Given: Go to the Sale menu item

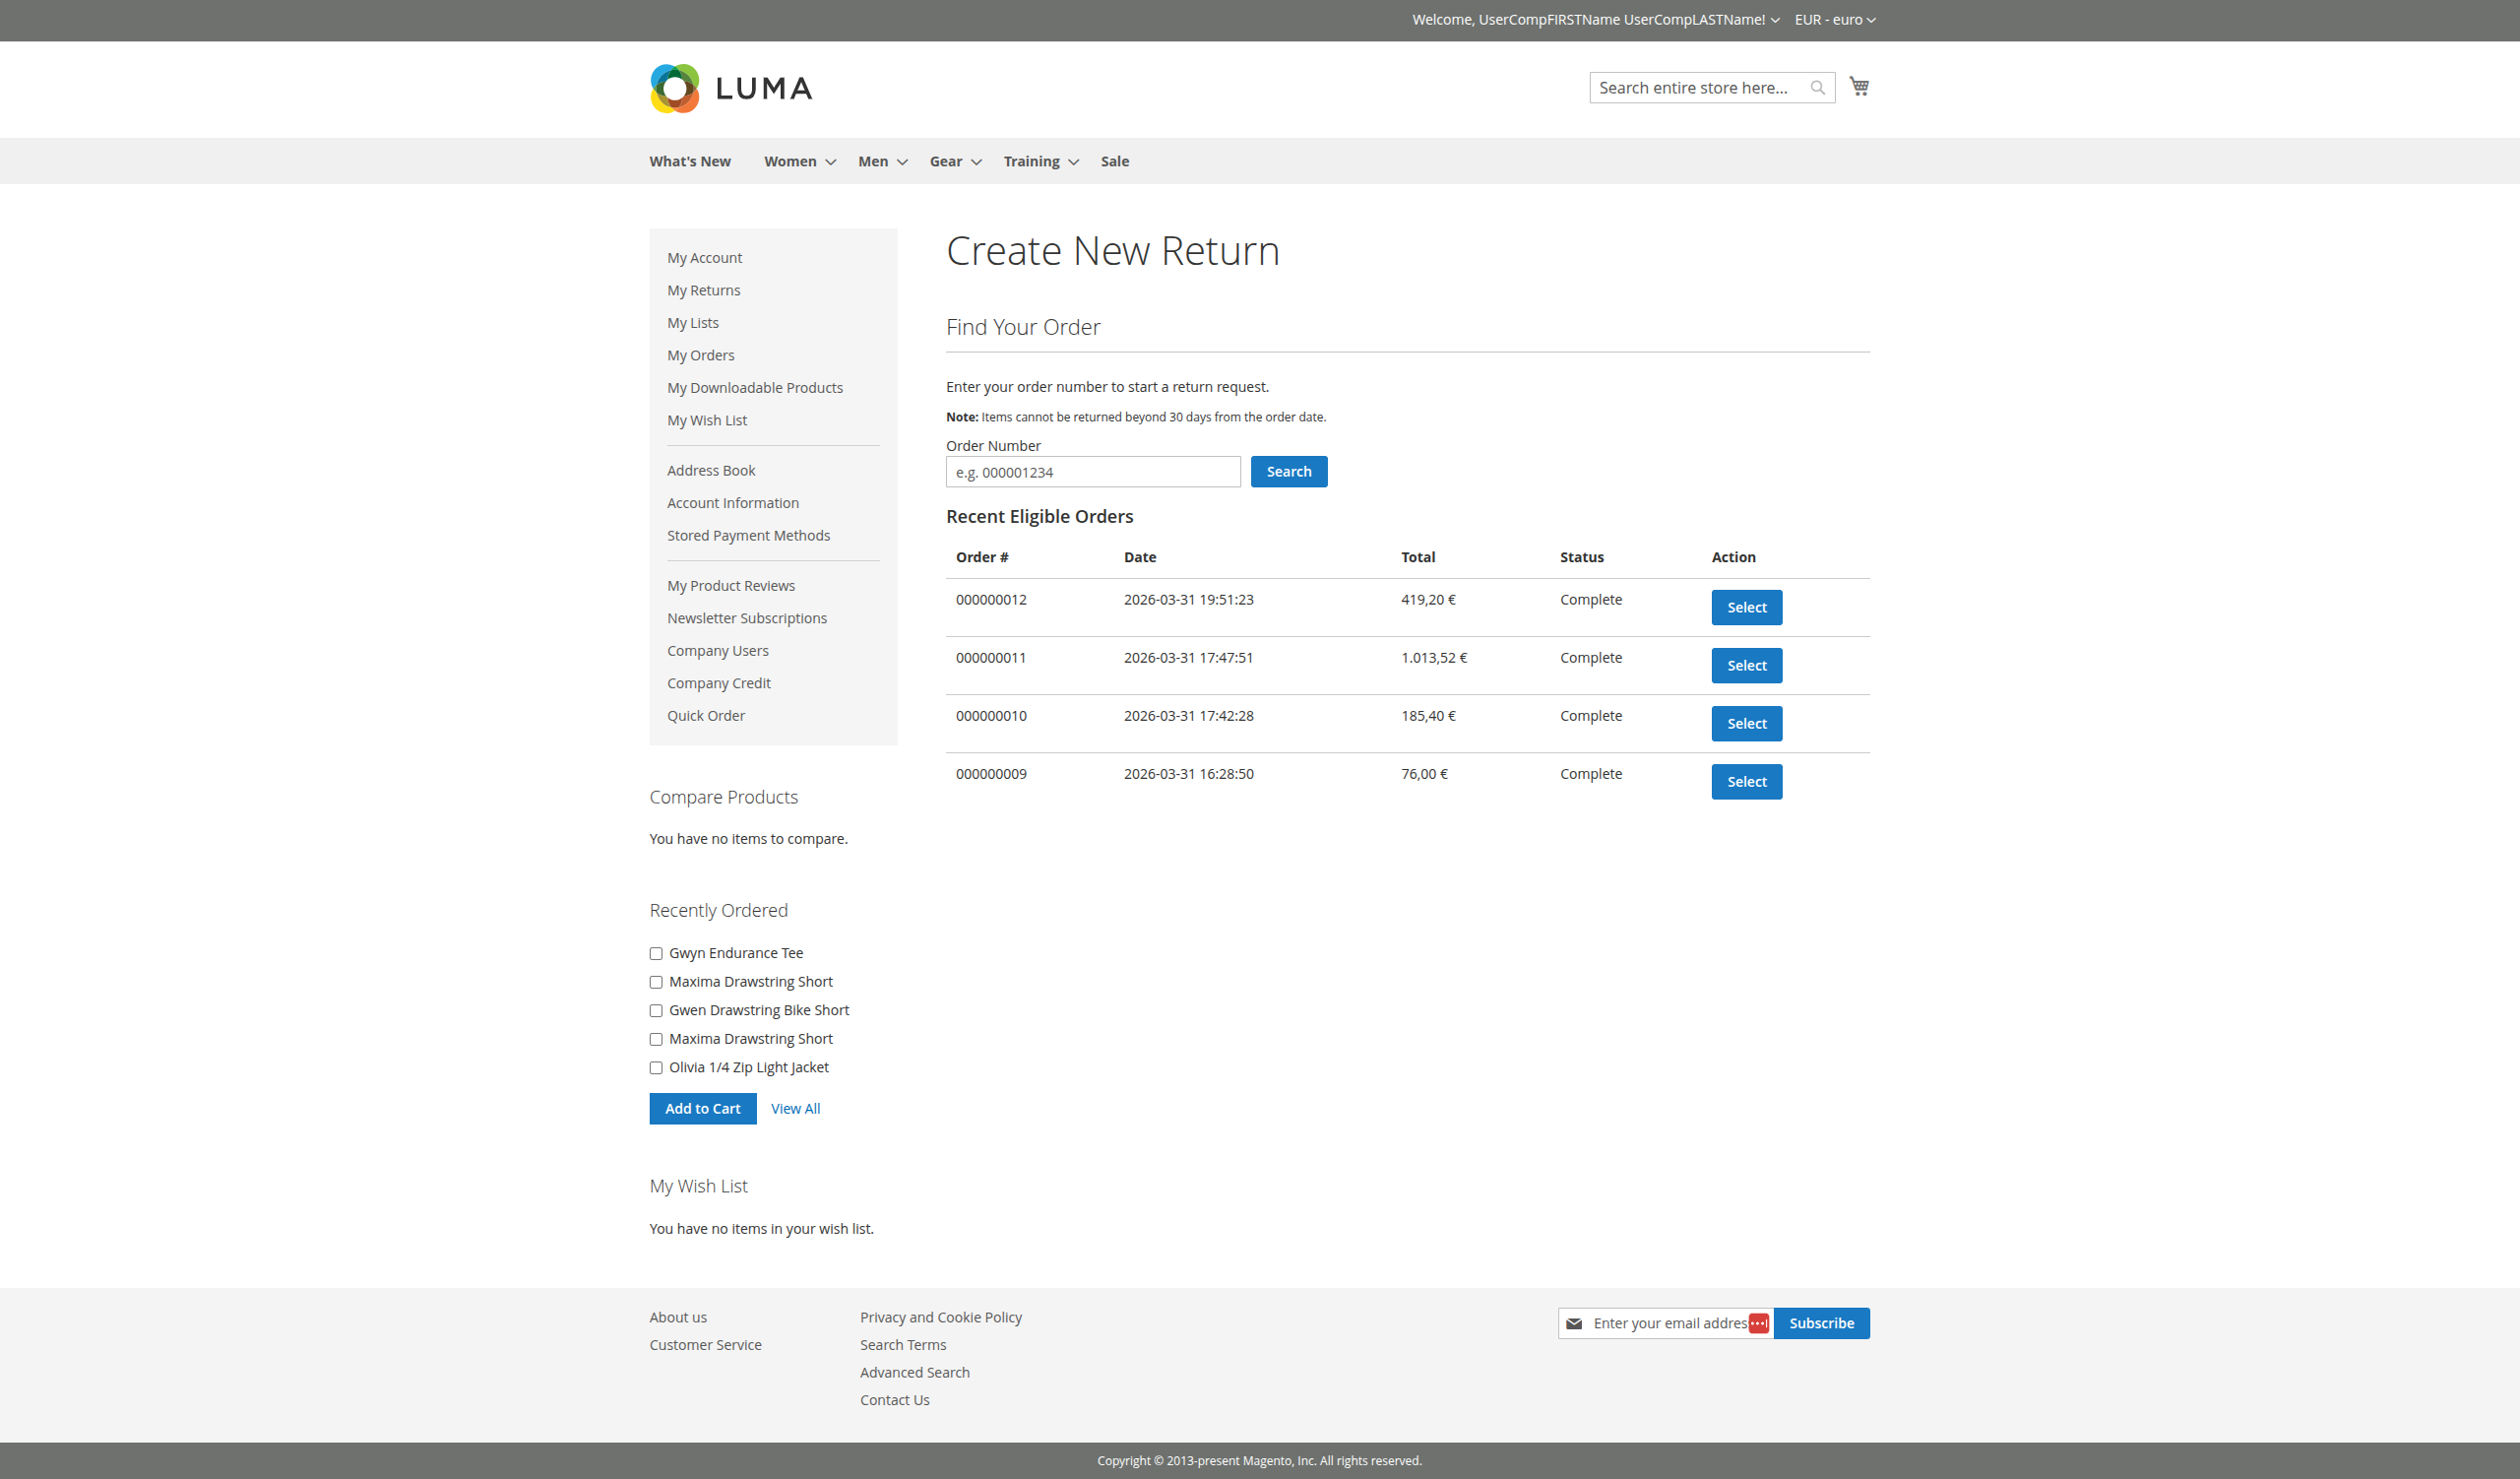Looking at the screenshot, I should pyautogui.click(x=1114, y=161).
